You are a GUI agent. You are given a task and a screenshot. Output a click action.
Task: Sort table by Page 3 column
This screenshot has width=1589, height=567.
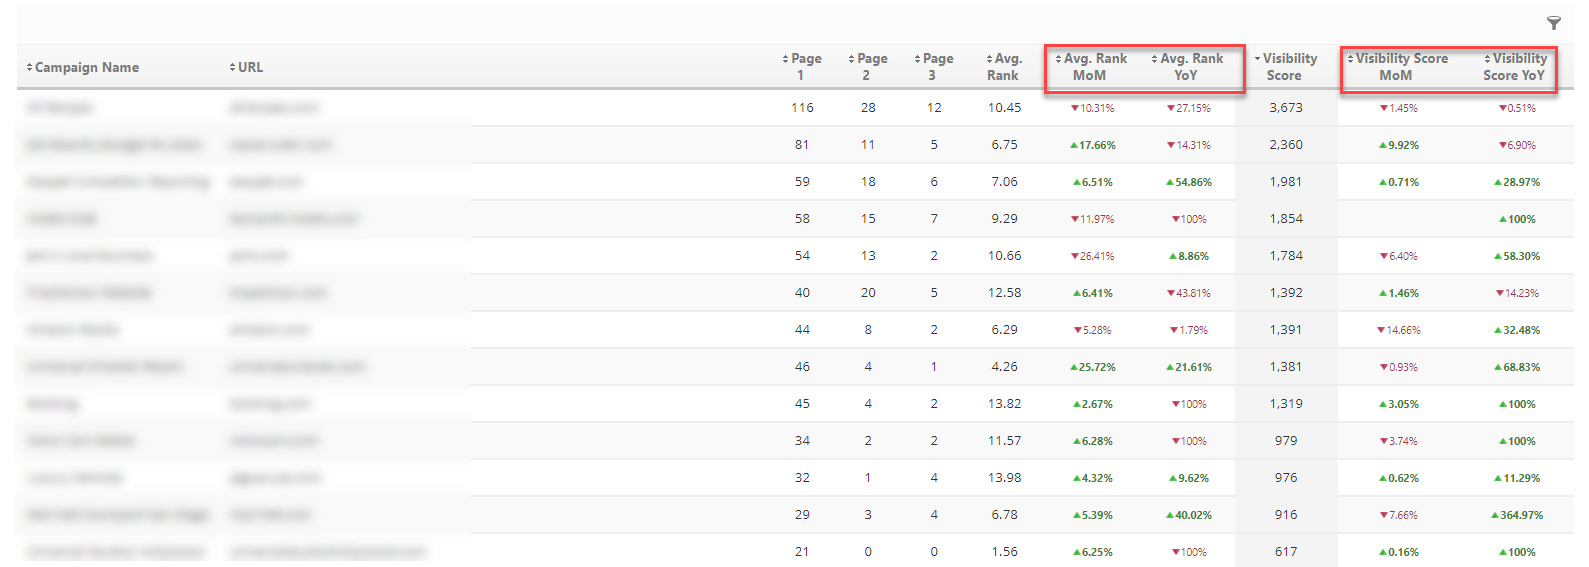click(x=934, y=66)
